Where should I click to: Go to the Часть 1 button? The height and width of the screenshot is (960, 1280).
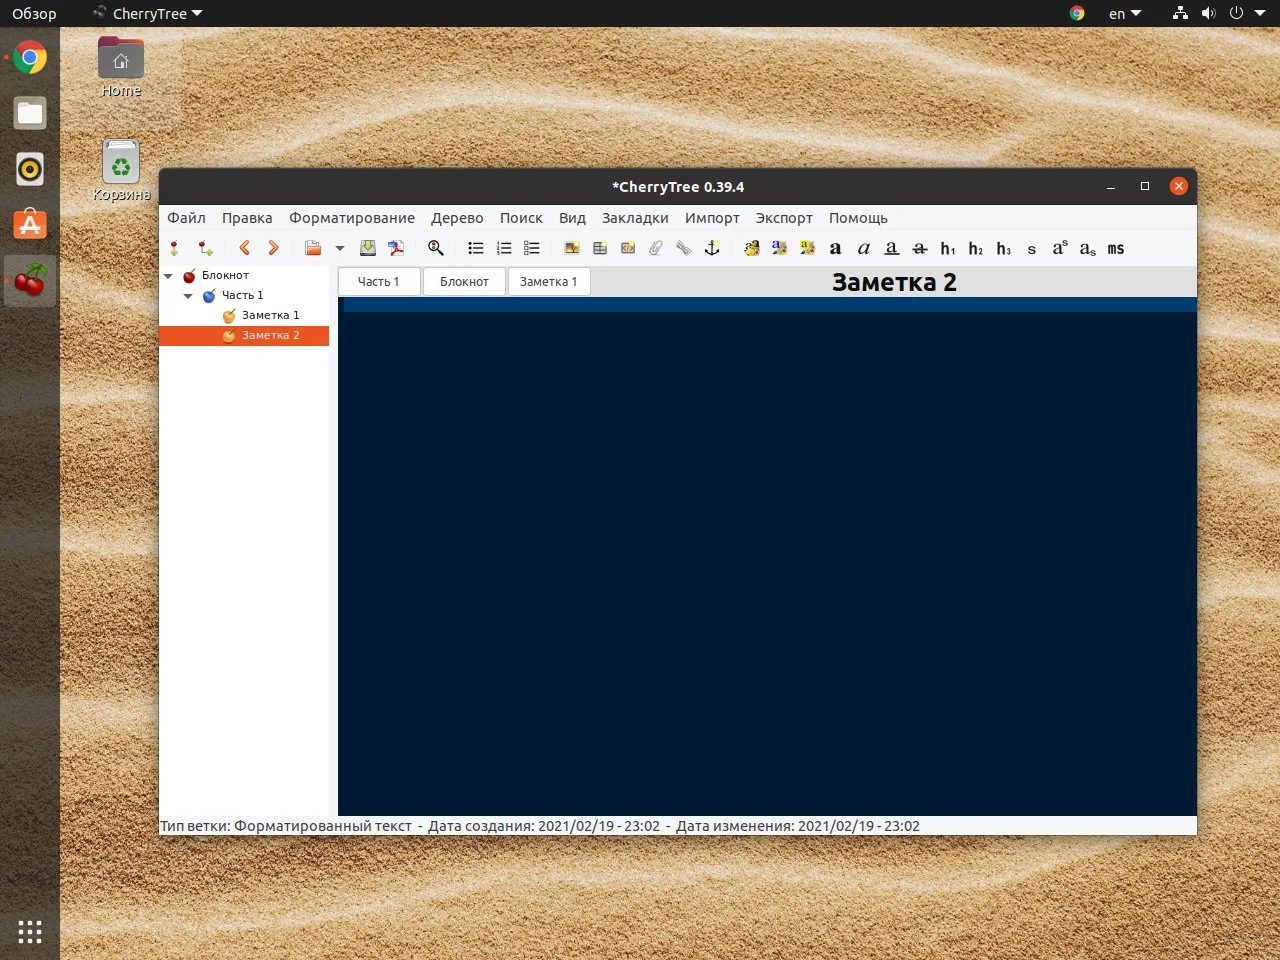click(378, 282)
